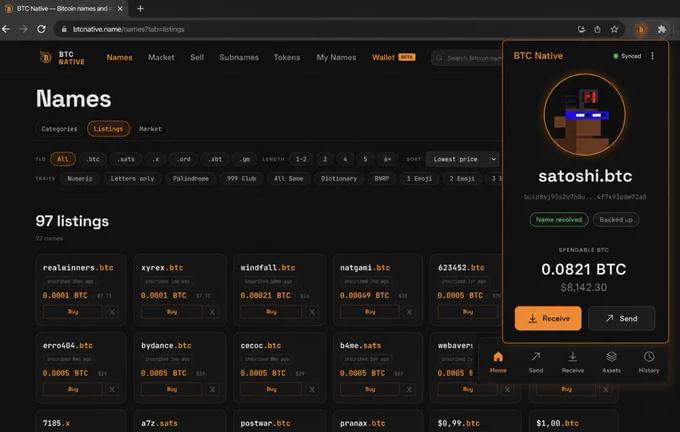Open History in wallet bottom navigation
Screen dimensions: 680x432
[649, 362]
